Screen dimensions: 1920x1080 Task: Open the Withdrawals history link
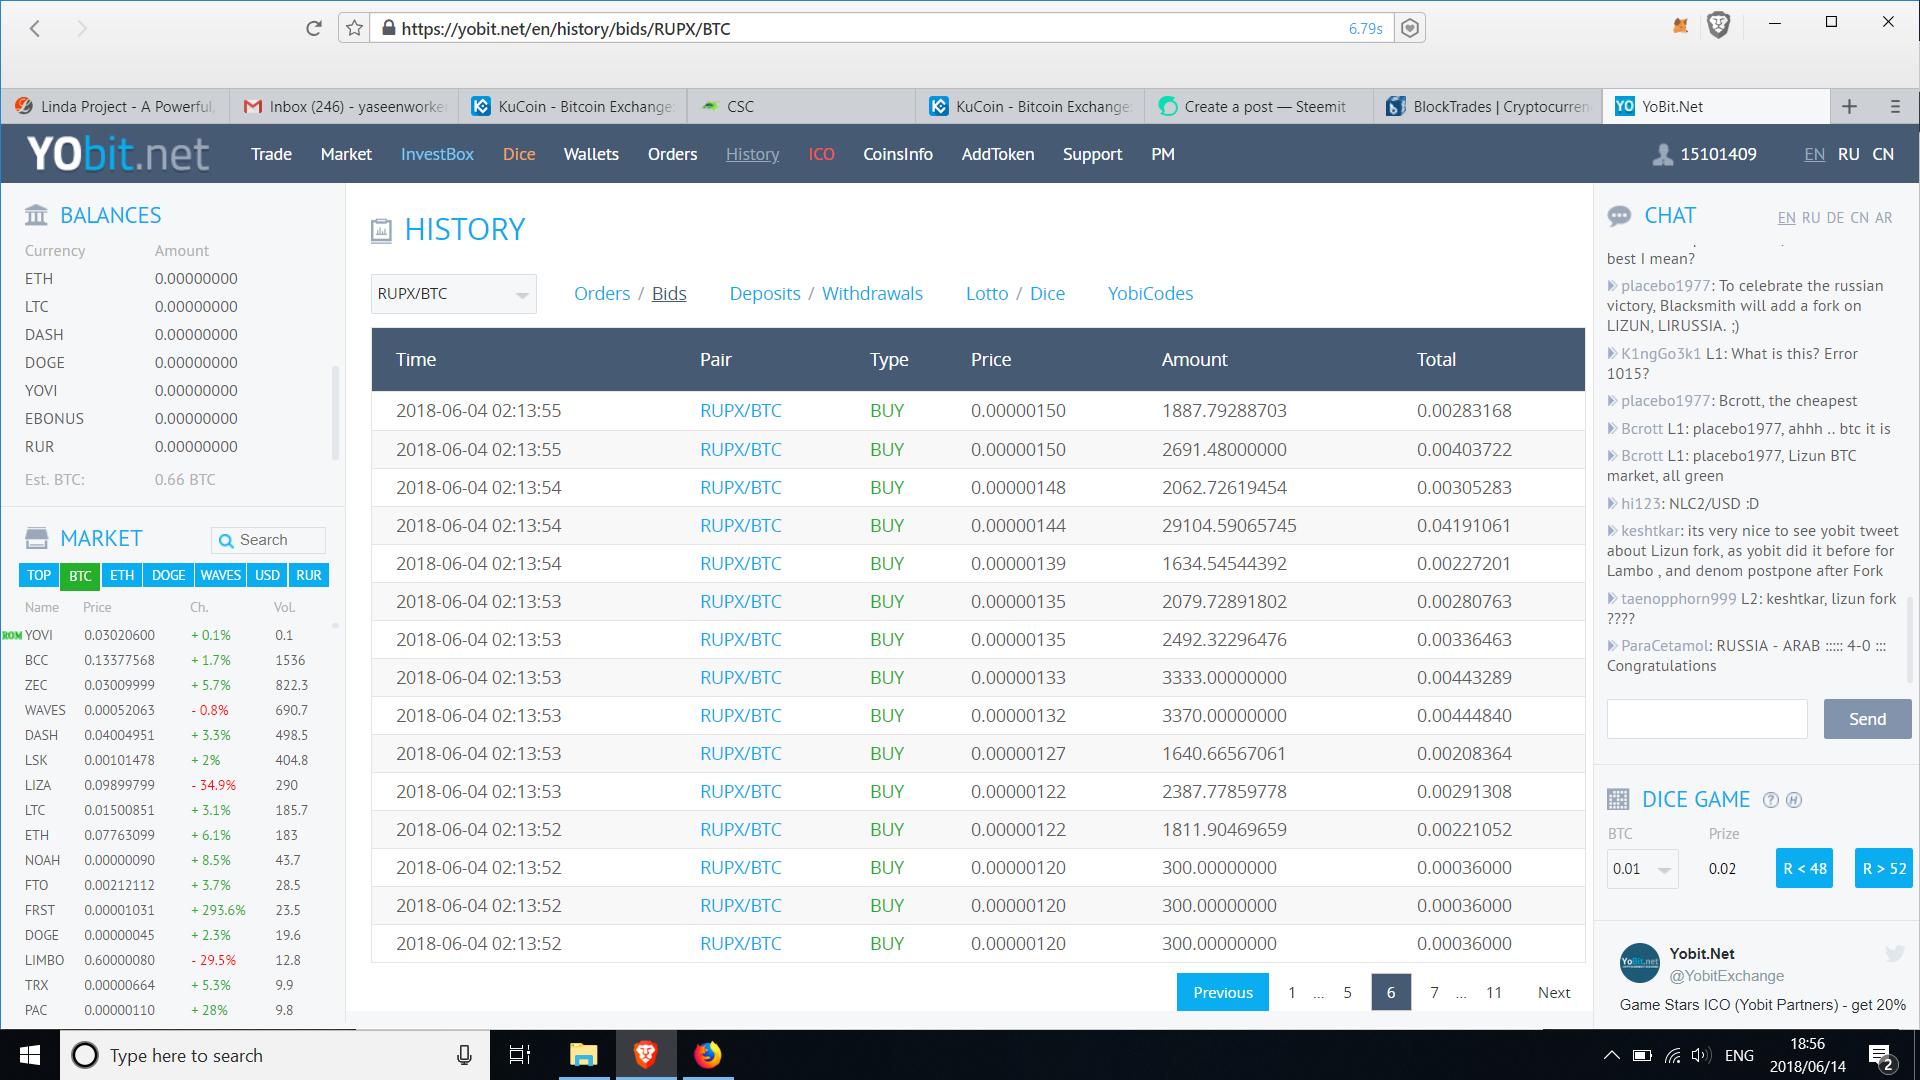872,294
